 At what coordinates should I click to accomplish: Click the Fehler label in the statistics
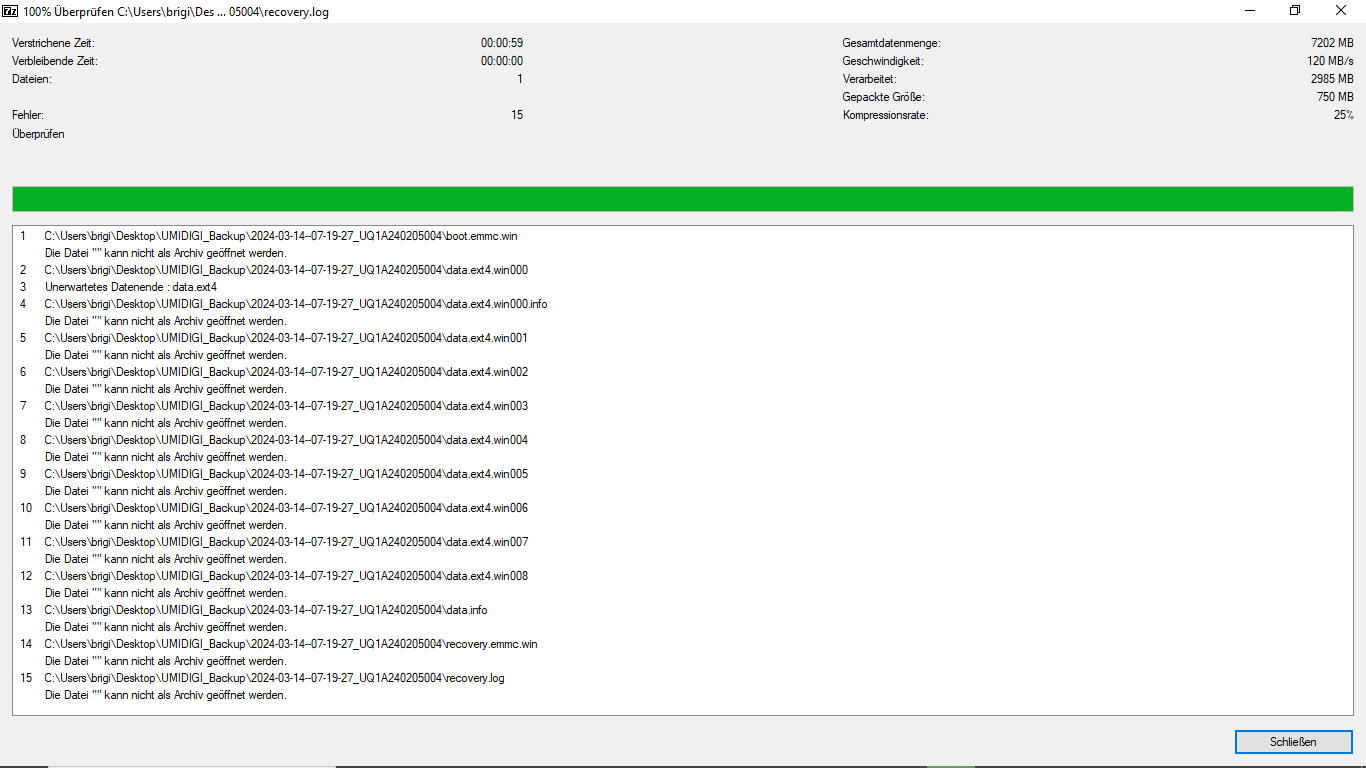click(x=28, y=115)
